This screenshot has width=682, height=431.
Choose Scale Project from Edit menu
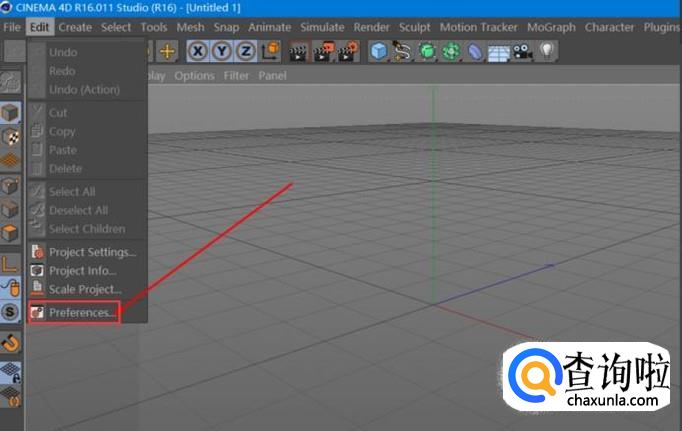coord(87,289)
